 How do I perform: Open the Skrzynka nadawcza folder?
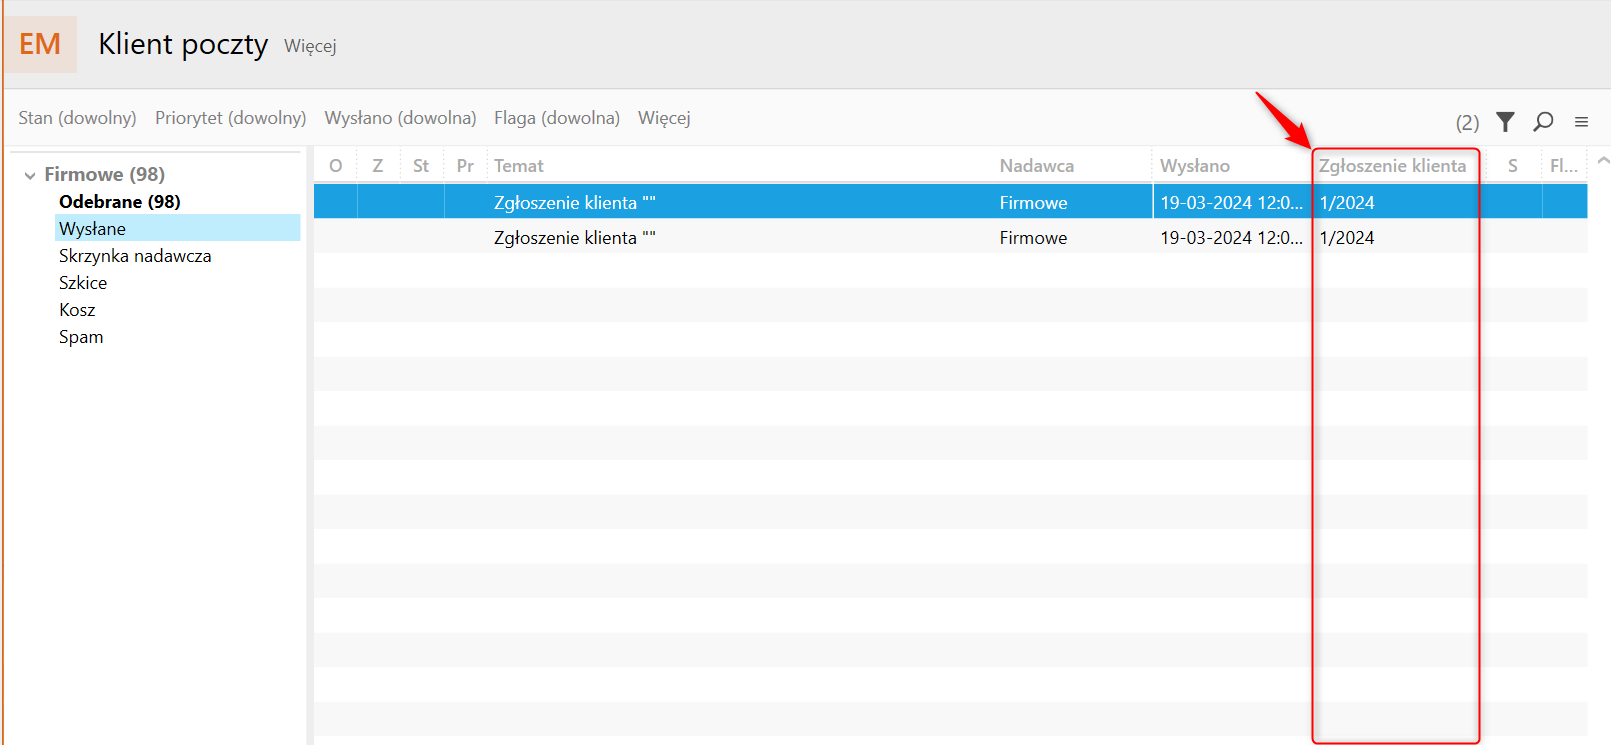click(135, 256)
